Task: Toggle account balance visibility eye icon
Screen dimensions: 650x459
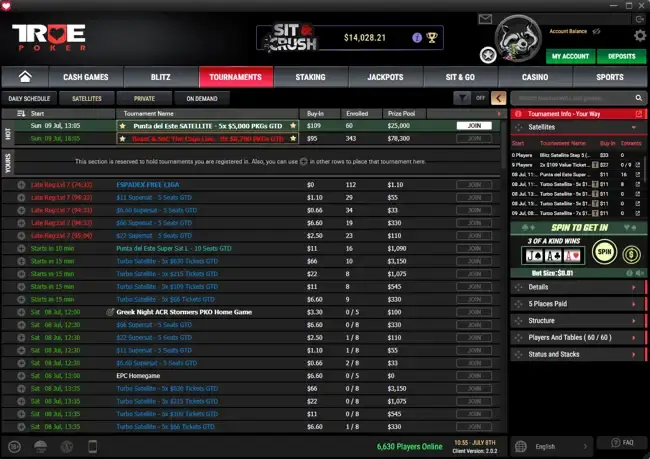Action: tap(597, 32)
